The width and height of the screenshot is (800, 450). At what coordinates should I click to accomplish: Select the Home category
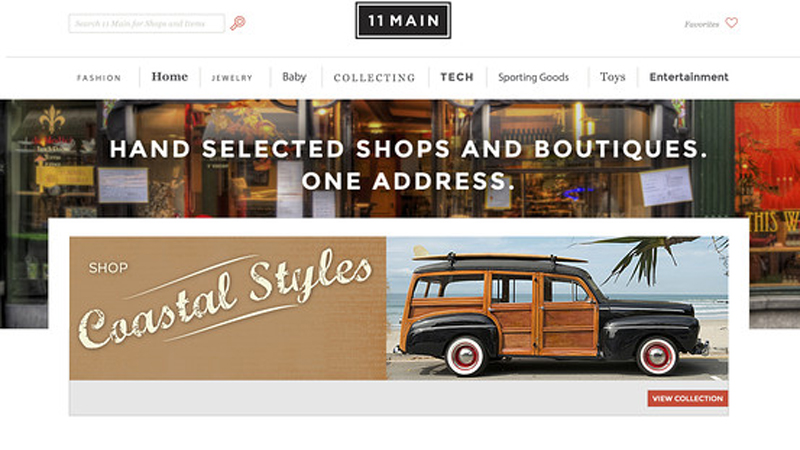(170, 77)
